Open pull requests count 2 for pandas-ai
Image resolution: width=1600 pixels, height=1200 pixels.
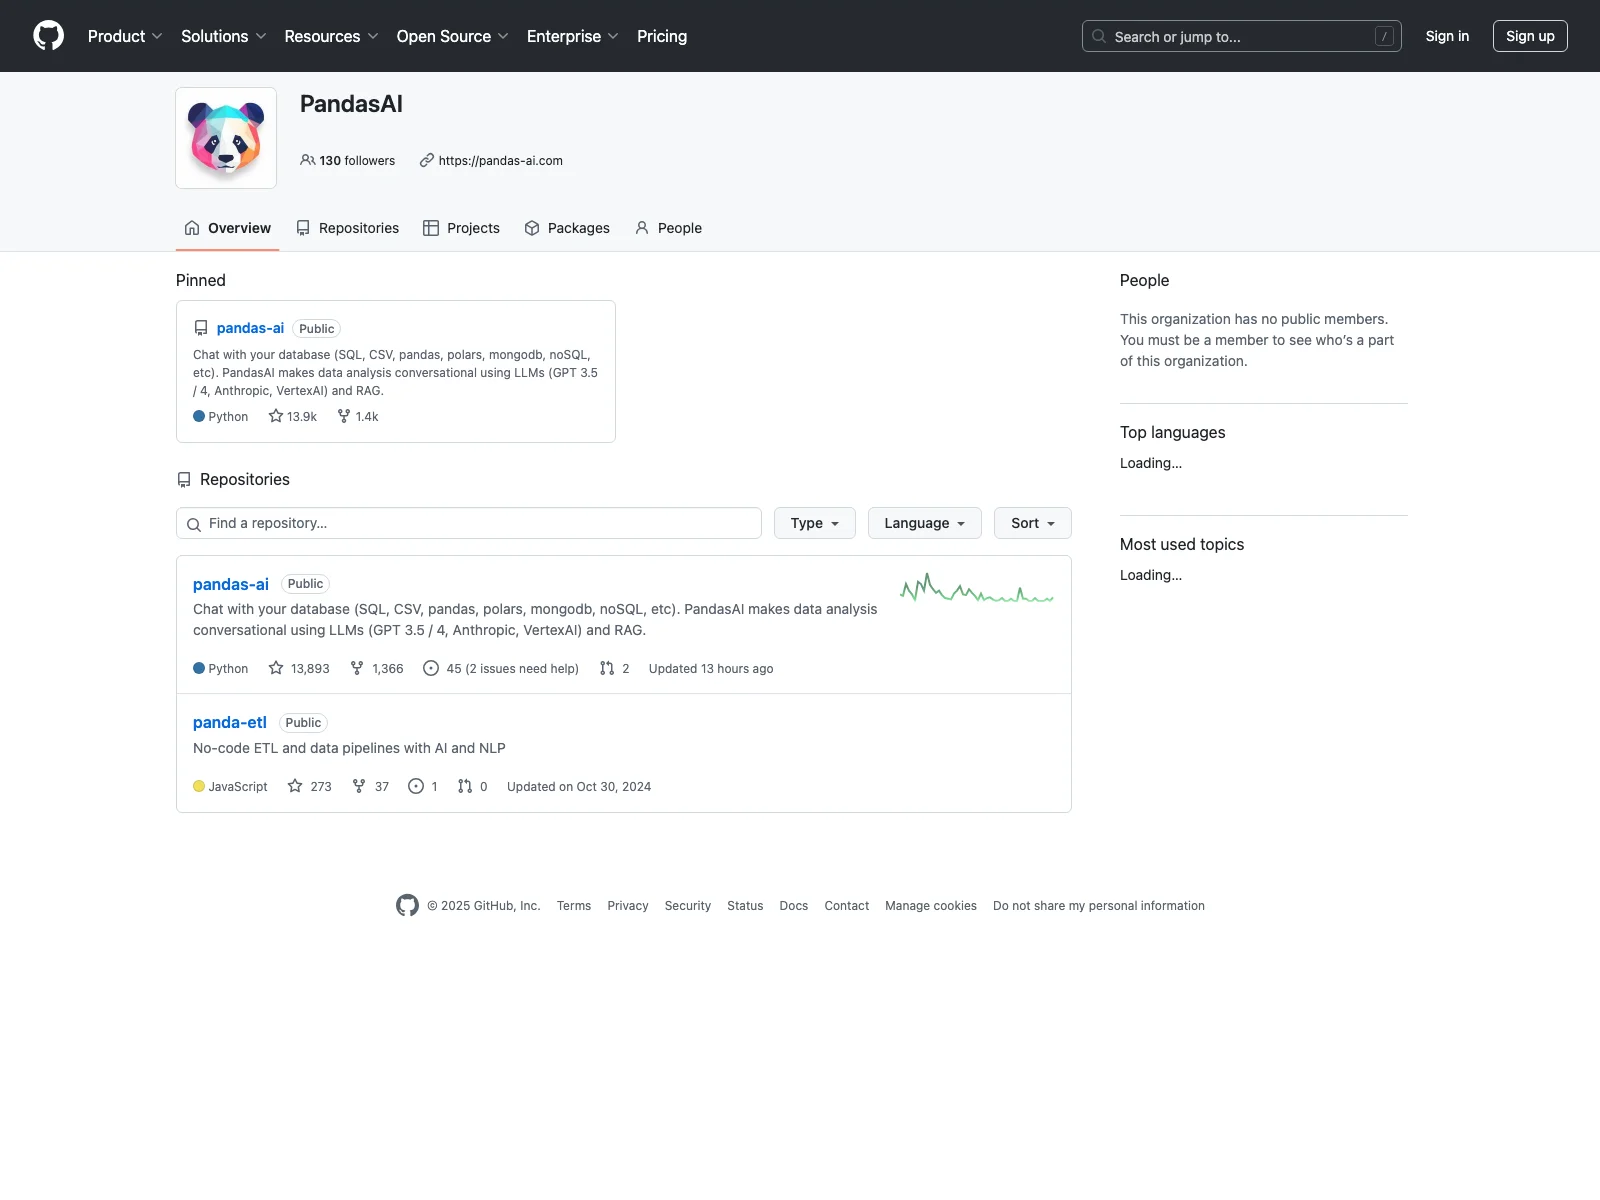615,668
